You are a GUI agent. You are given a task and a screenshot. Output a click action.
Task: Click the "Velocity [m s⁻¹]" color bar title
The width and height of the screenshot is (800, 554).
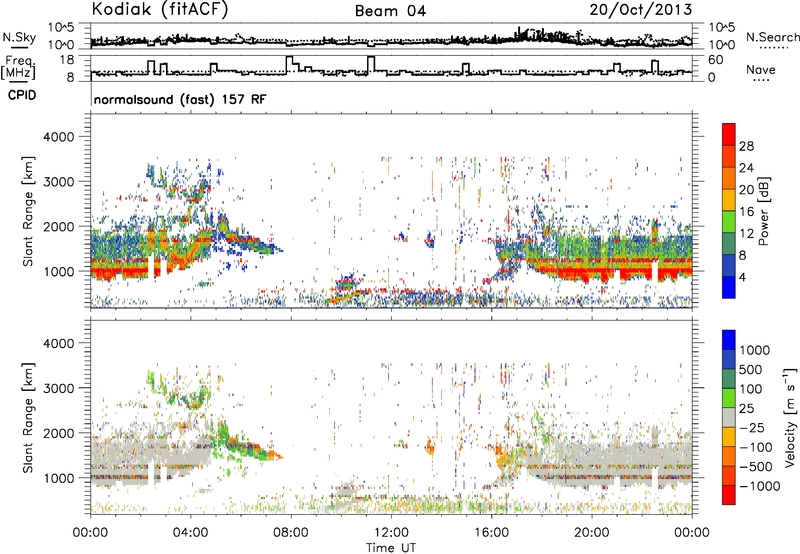click(x=790, y=417)
